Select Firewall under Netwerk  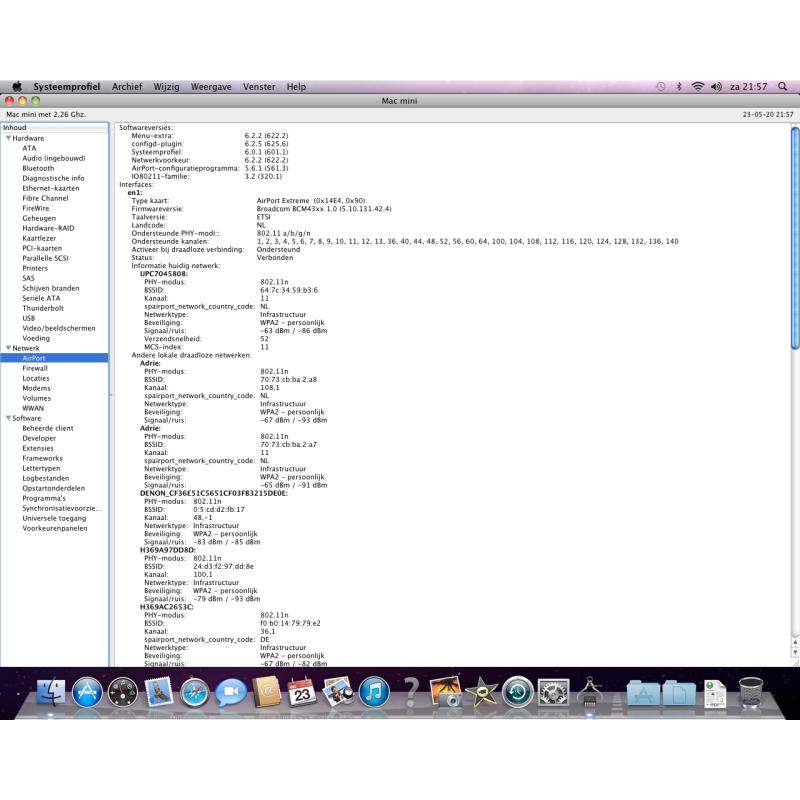click(x=35, y=368)
